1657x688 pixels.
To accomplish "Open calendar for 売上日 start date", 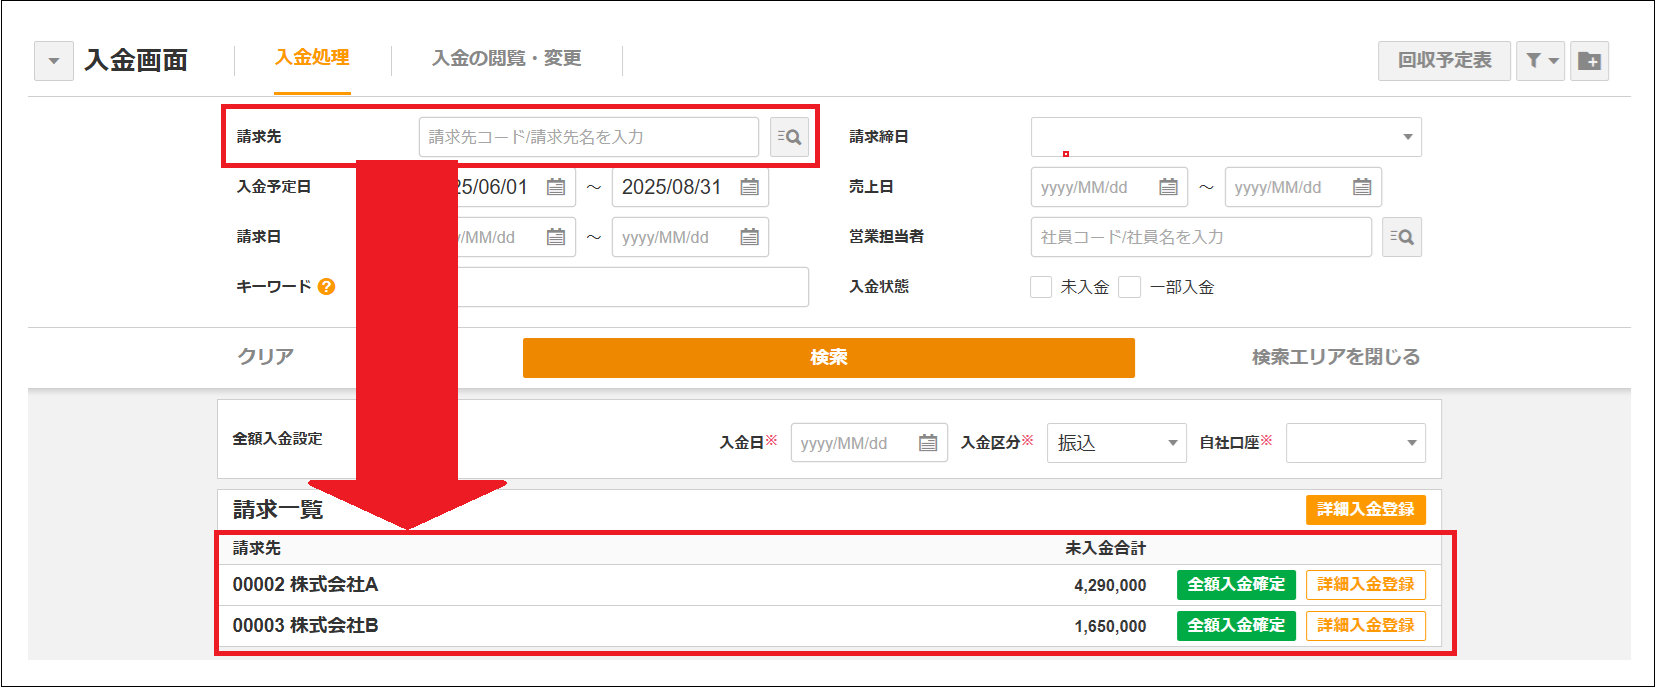I will click(x=1168, y=187).
